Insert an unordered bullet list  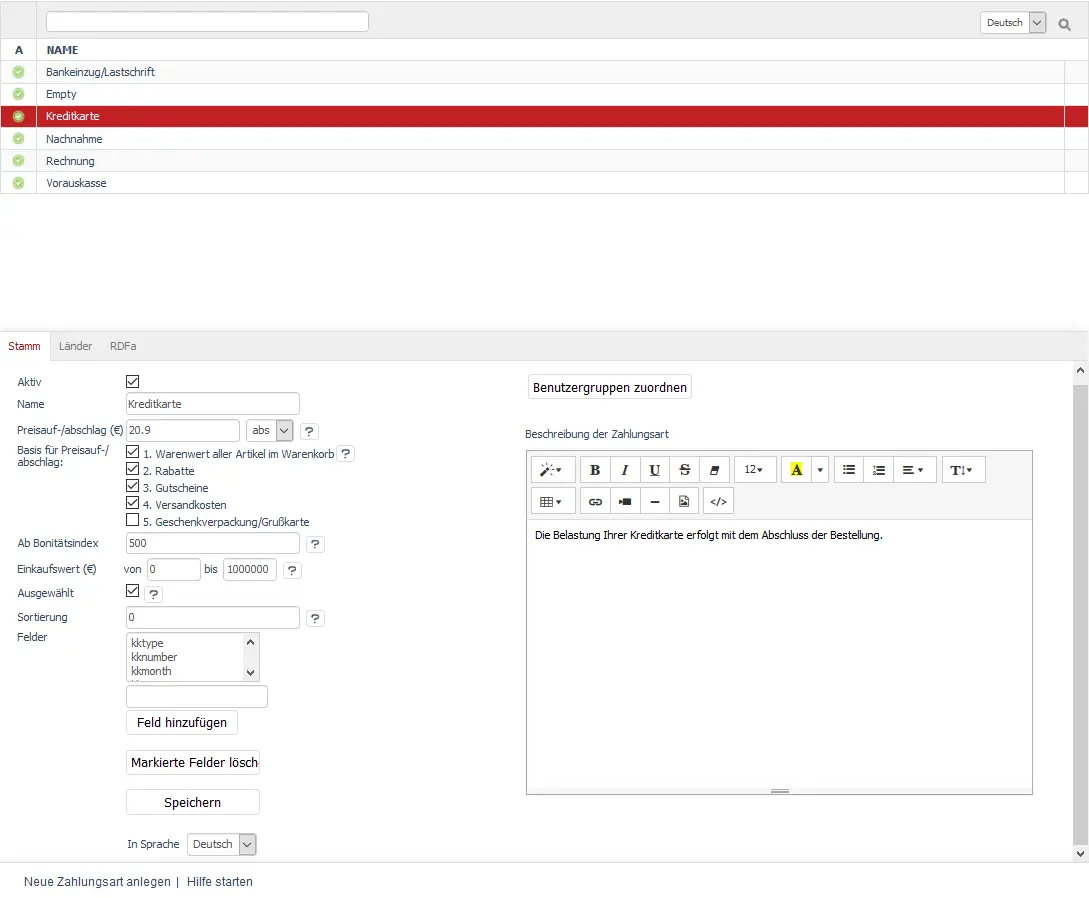pyautogui.click(x=849, y=470)
